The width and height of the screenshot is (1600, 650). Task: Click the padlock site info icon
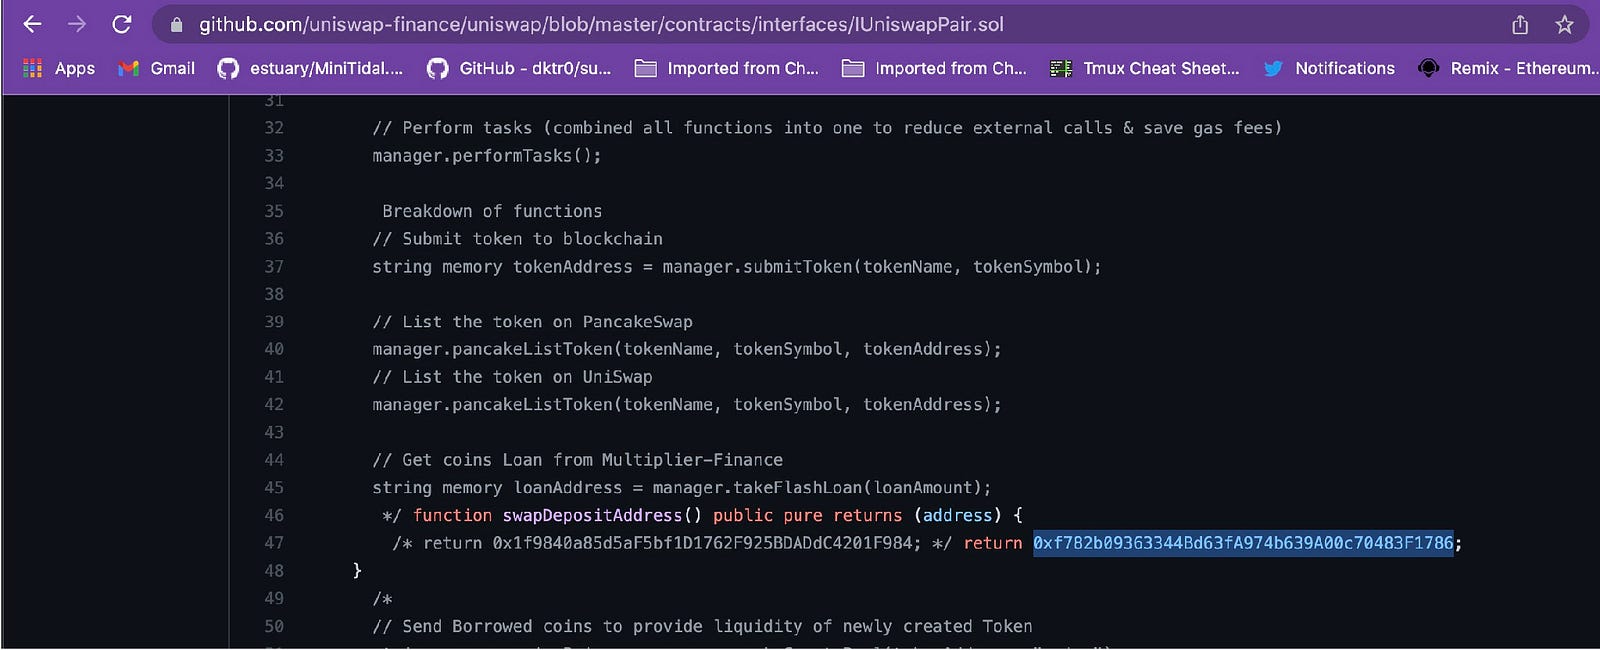coord(177,25)
